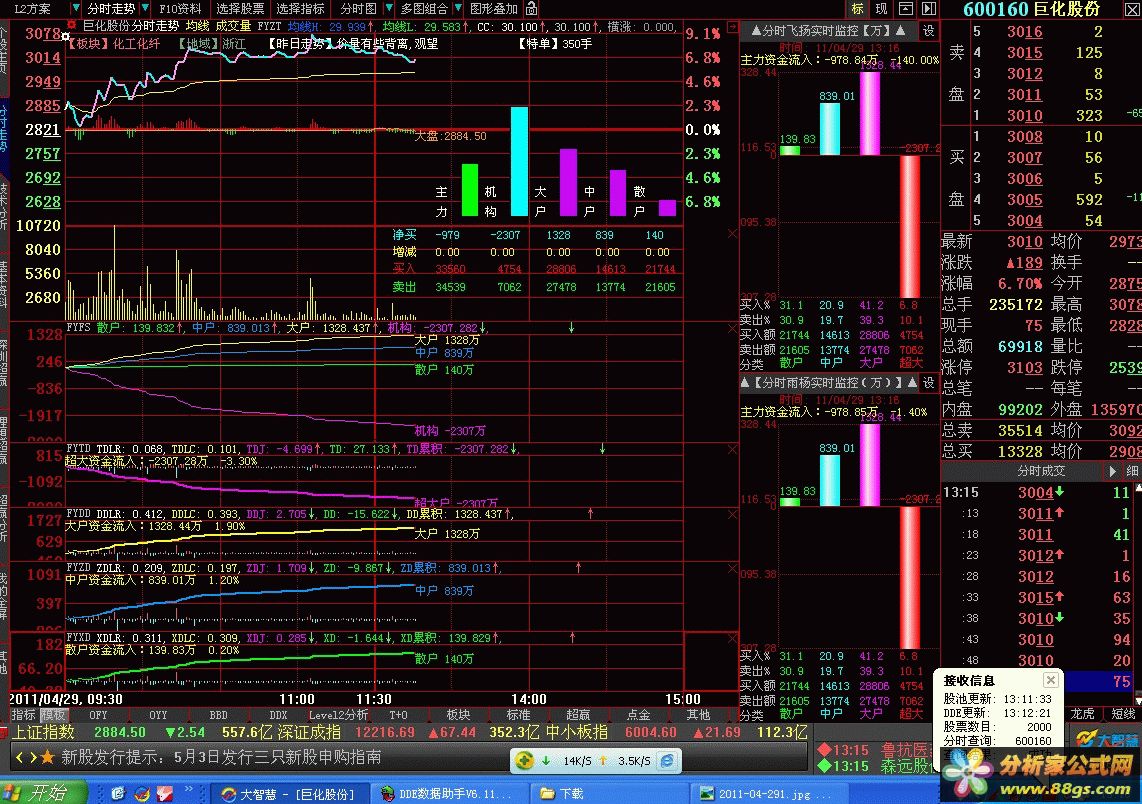The image size is (1142, 804).
Task: Click the IE icon on the speed widget
Action: tap(666, 760)
